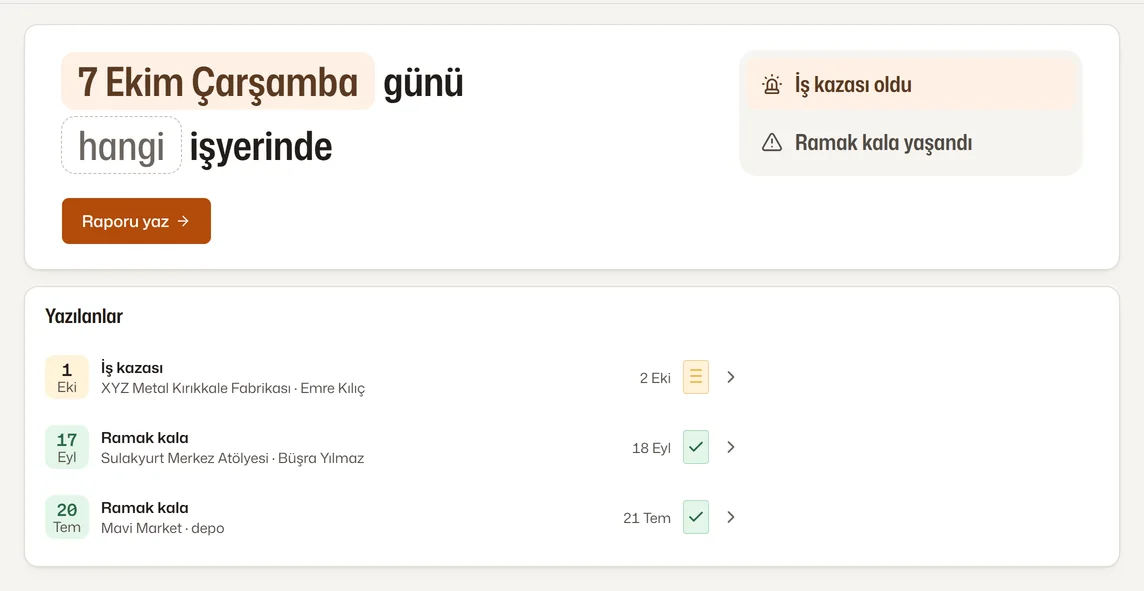Click the Yazılanlar section heading
The image size is (1144, 591).
coord(84,316)
